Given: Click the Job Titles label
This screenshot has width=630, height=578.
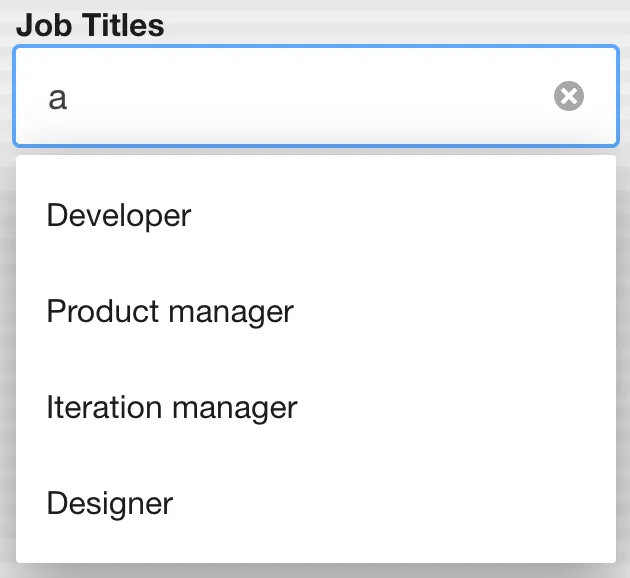Looking at the screenshot, I should click(90, 25).
